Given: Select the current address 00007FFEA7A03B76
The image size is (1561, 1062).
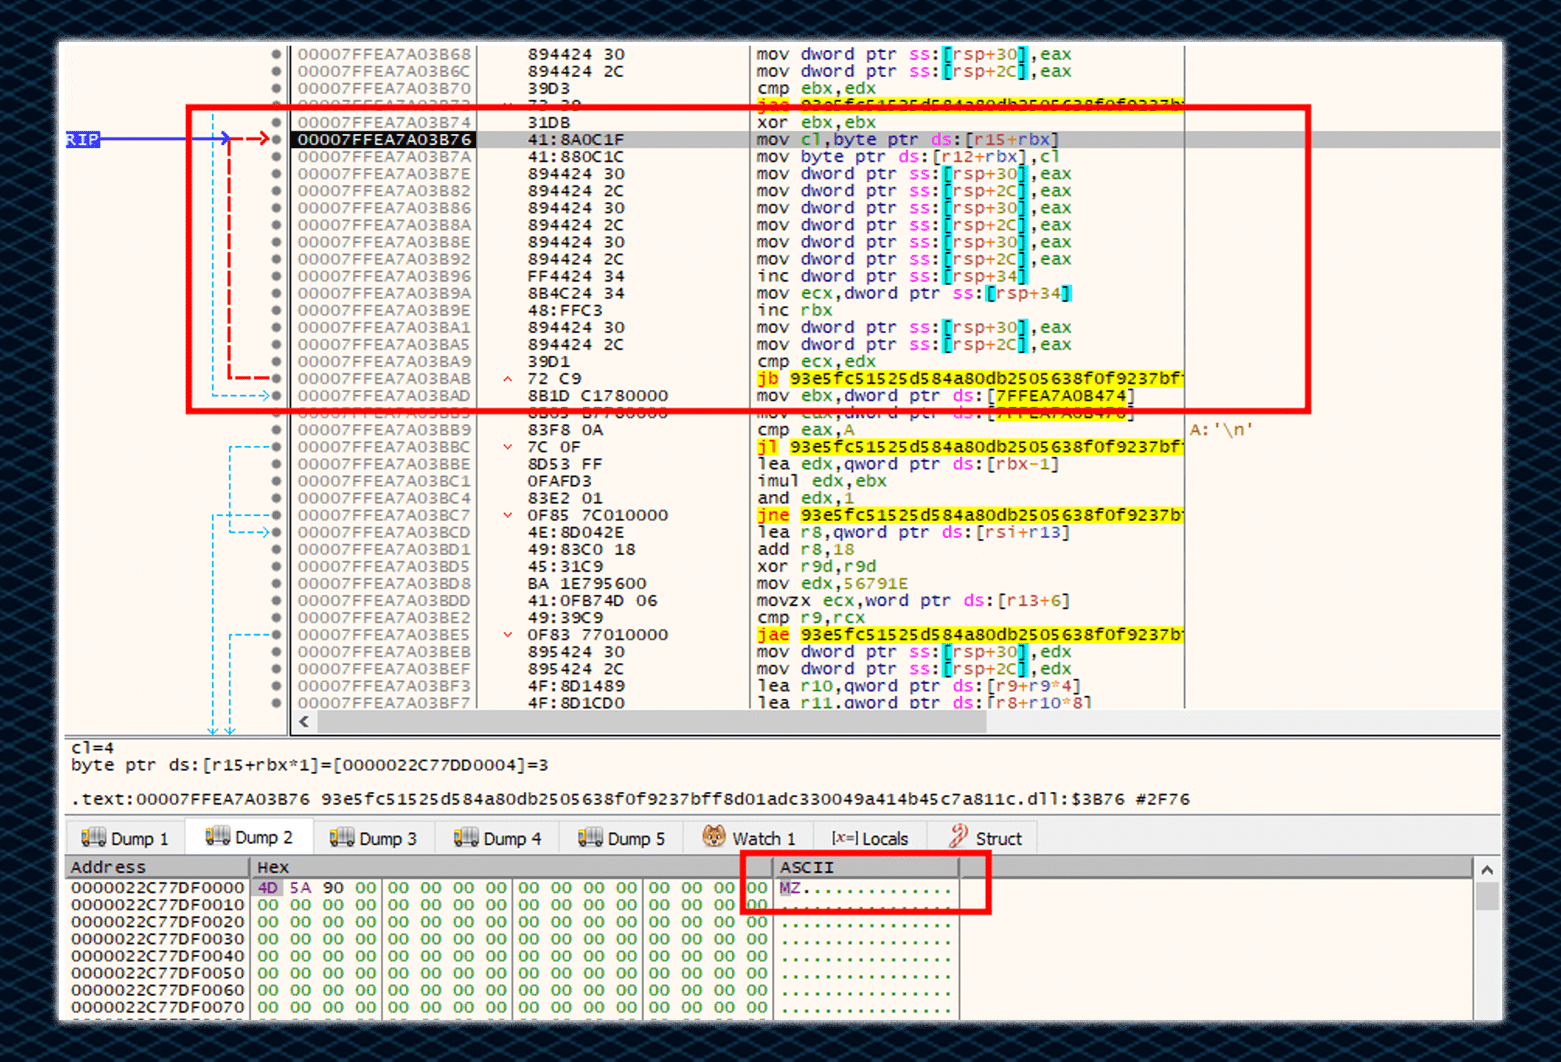Looking at the screenshot, I should [384, 140].
